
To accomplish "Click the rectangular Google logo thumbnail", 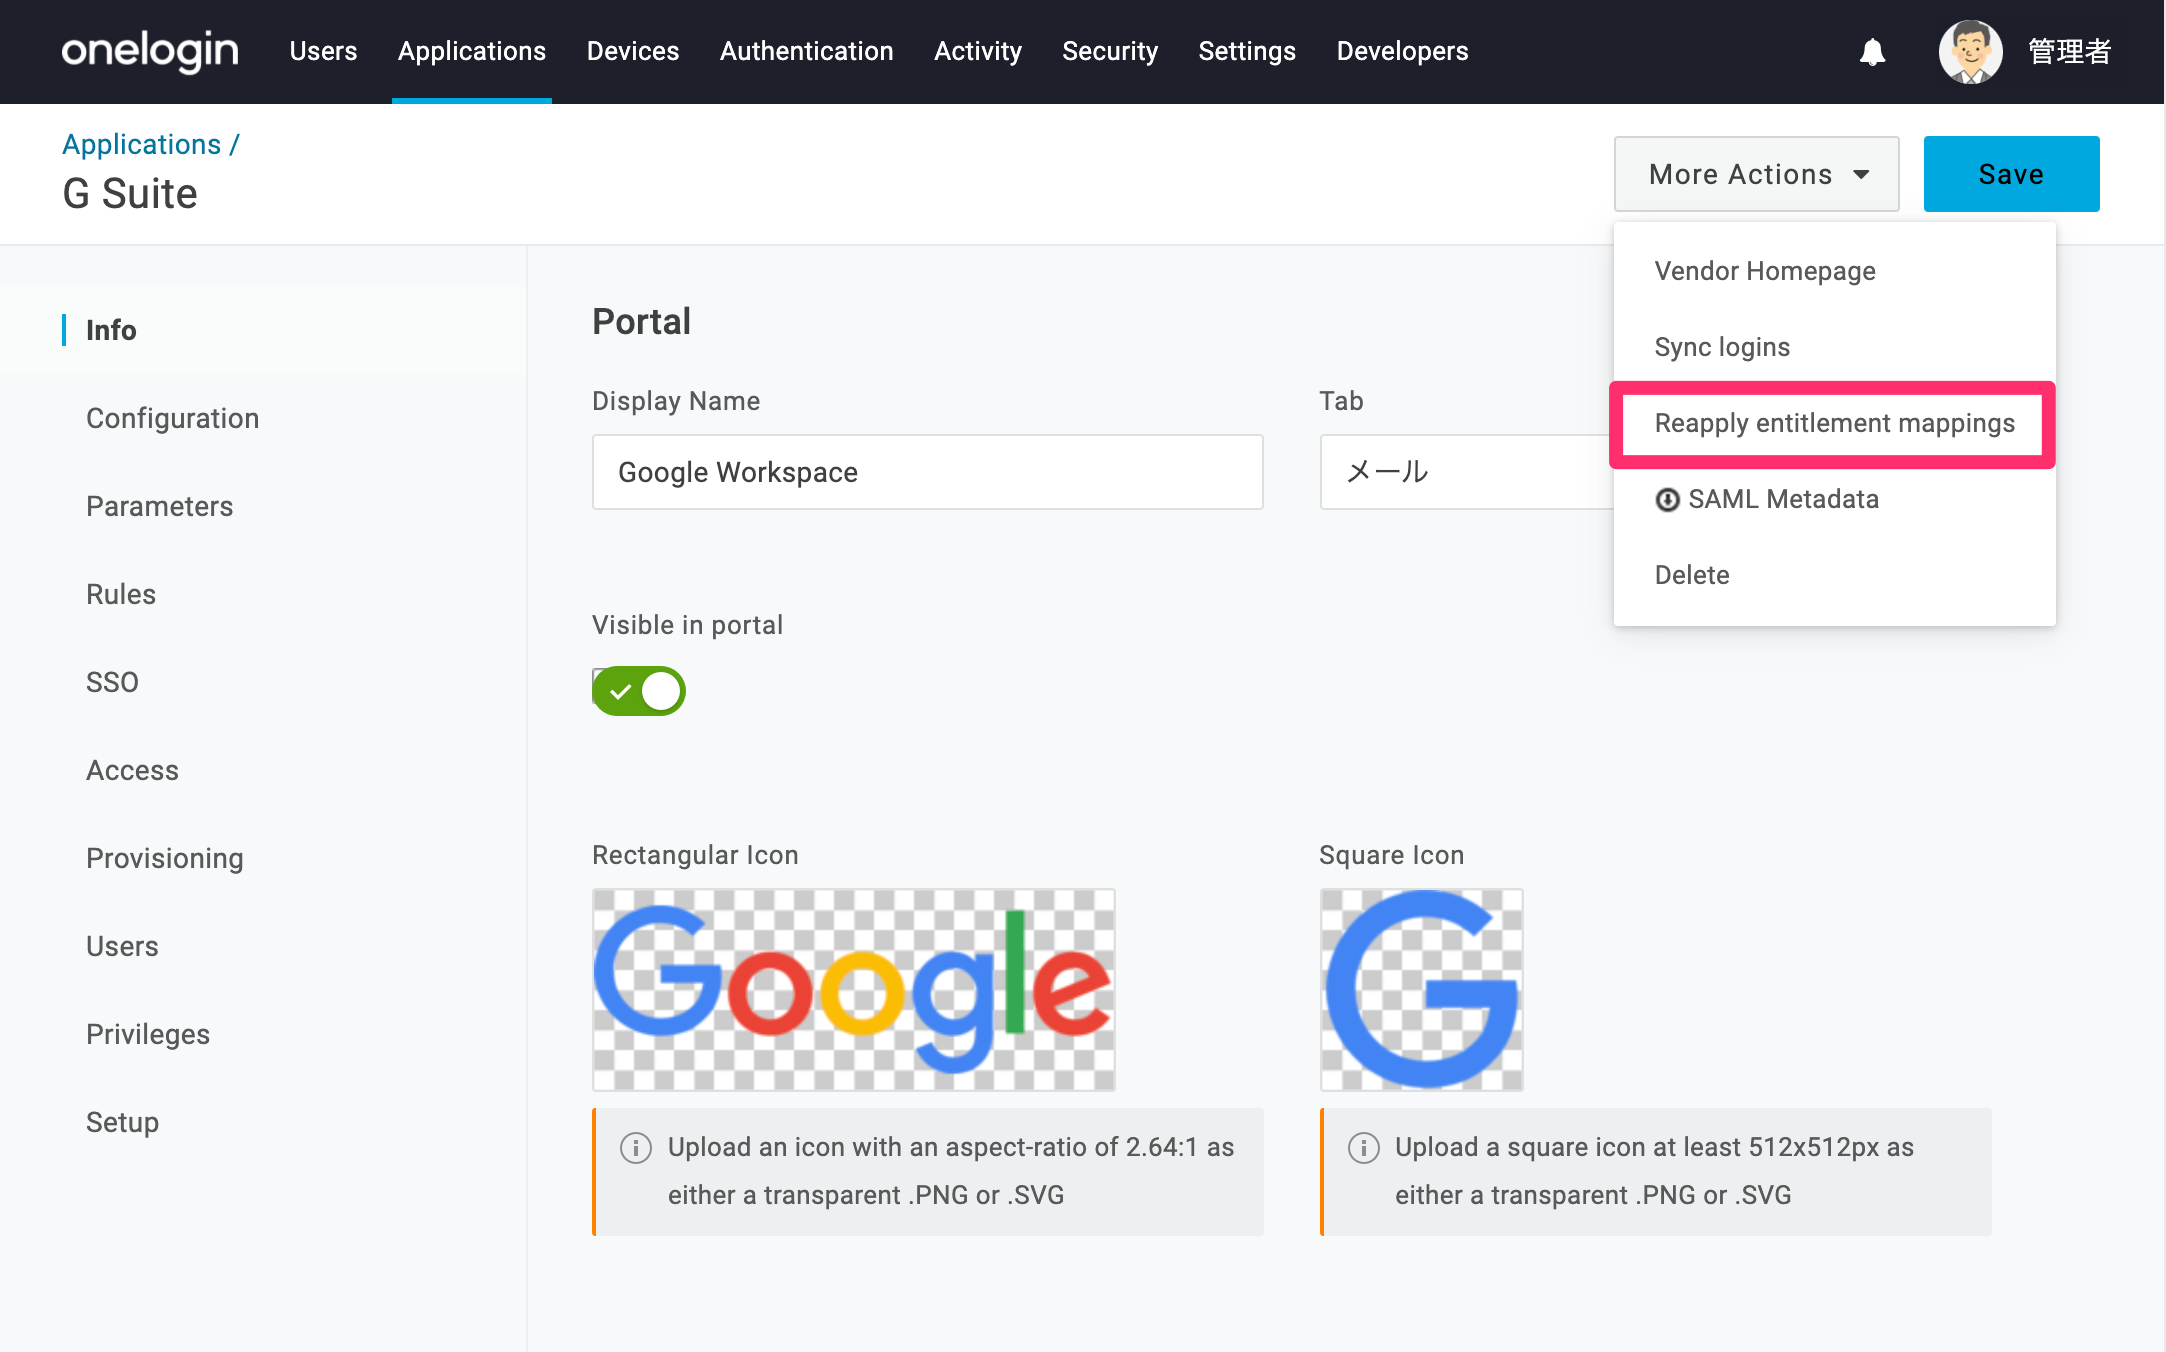I will (854, 990).
